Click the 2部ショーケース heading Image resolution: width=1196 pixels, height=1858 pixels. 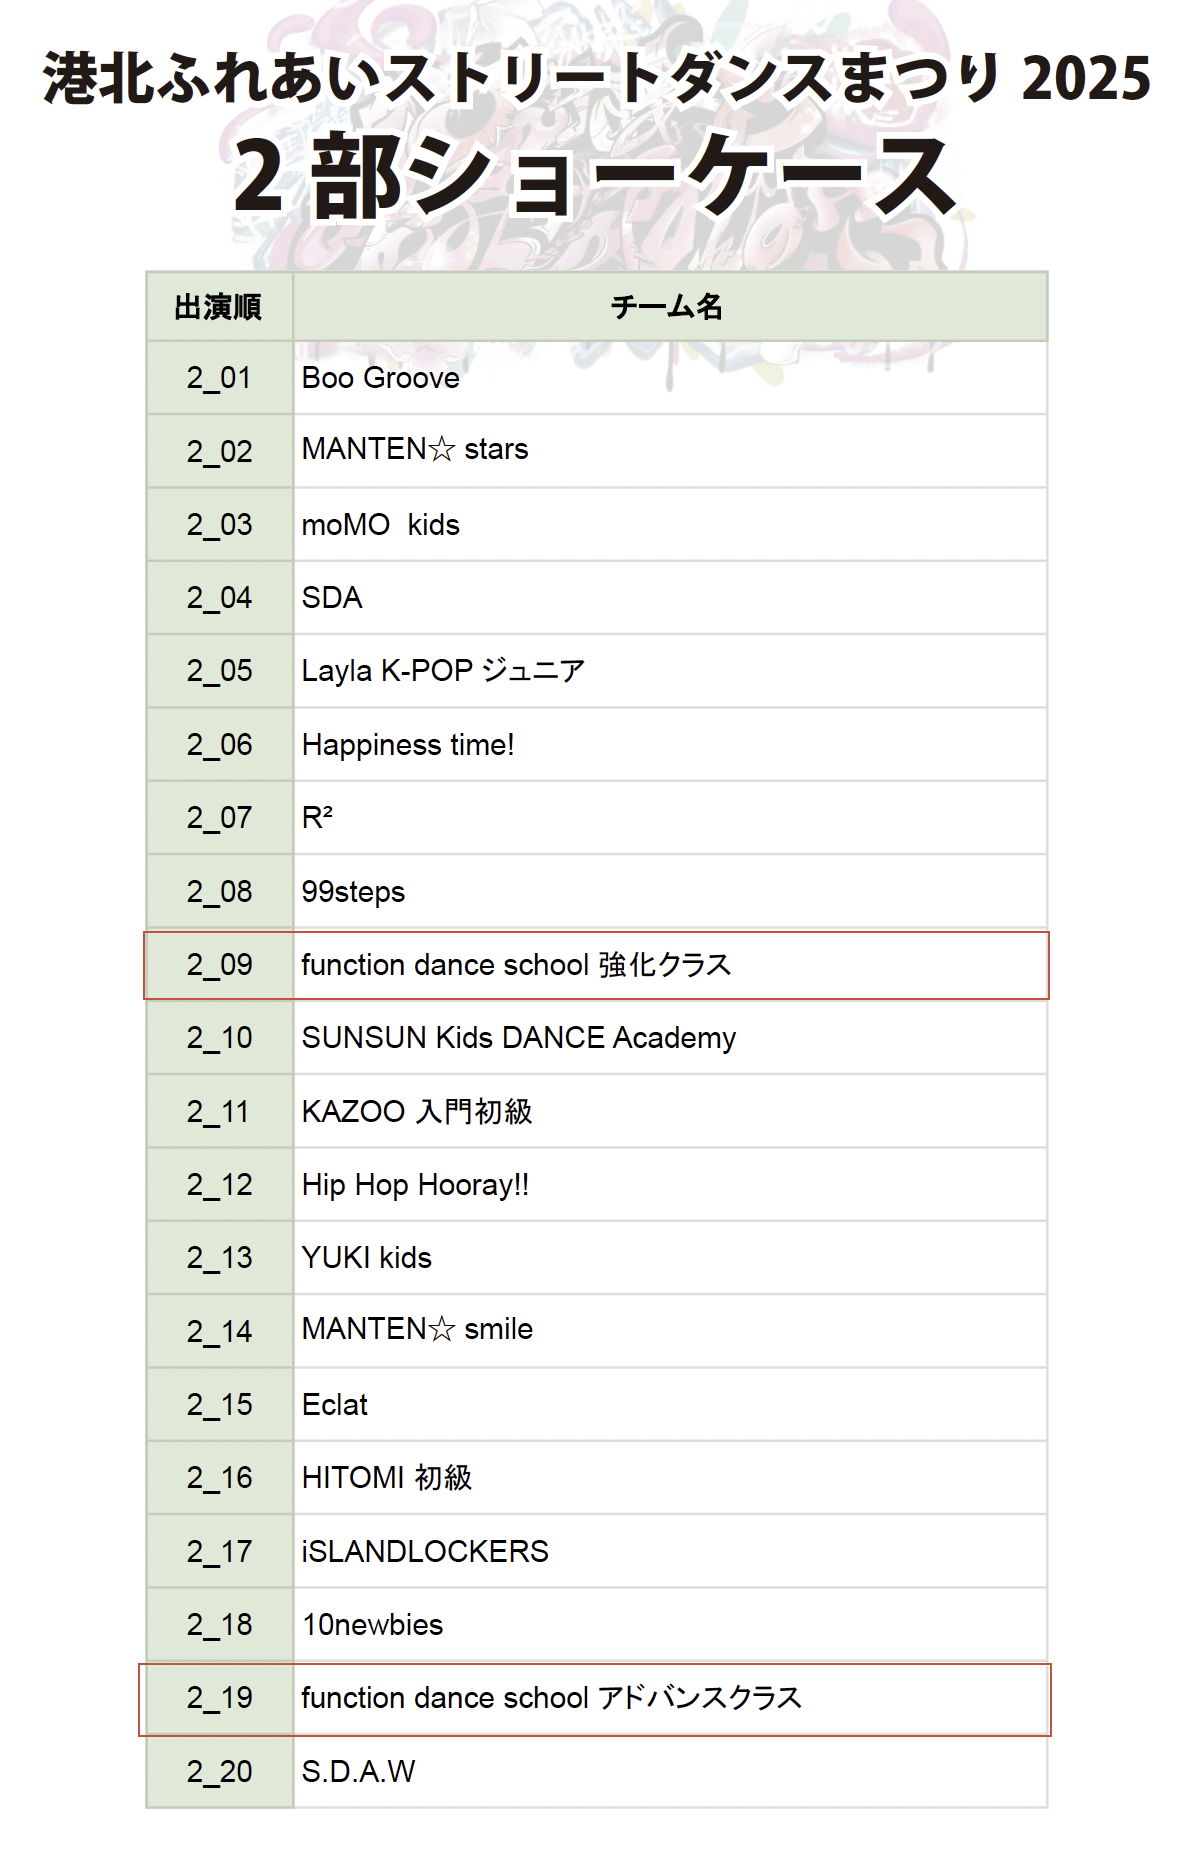point(596,178)
